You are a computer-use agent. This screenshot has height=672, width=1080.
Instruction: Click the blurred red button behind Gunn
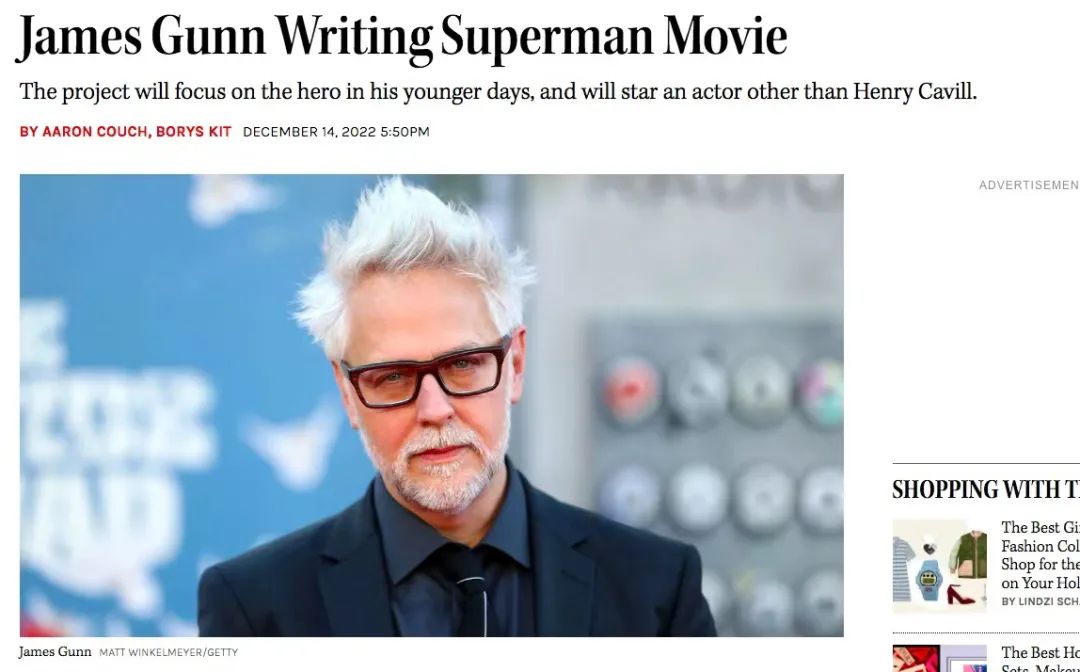point(630,389)
